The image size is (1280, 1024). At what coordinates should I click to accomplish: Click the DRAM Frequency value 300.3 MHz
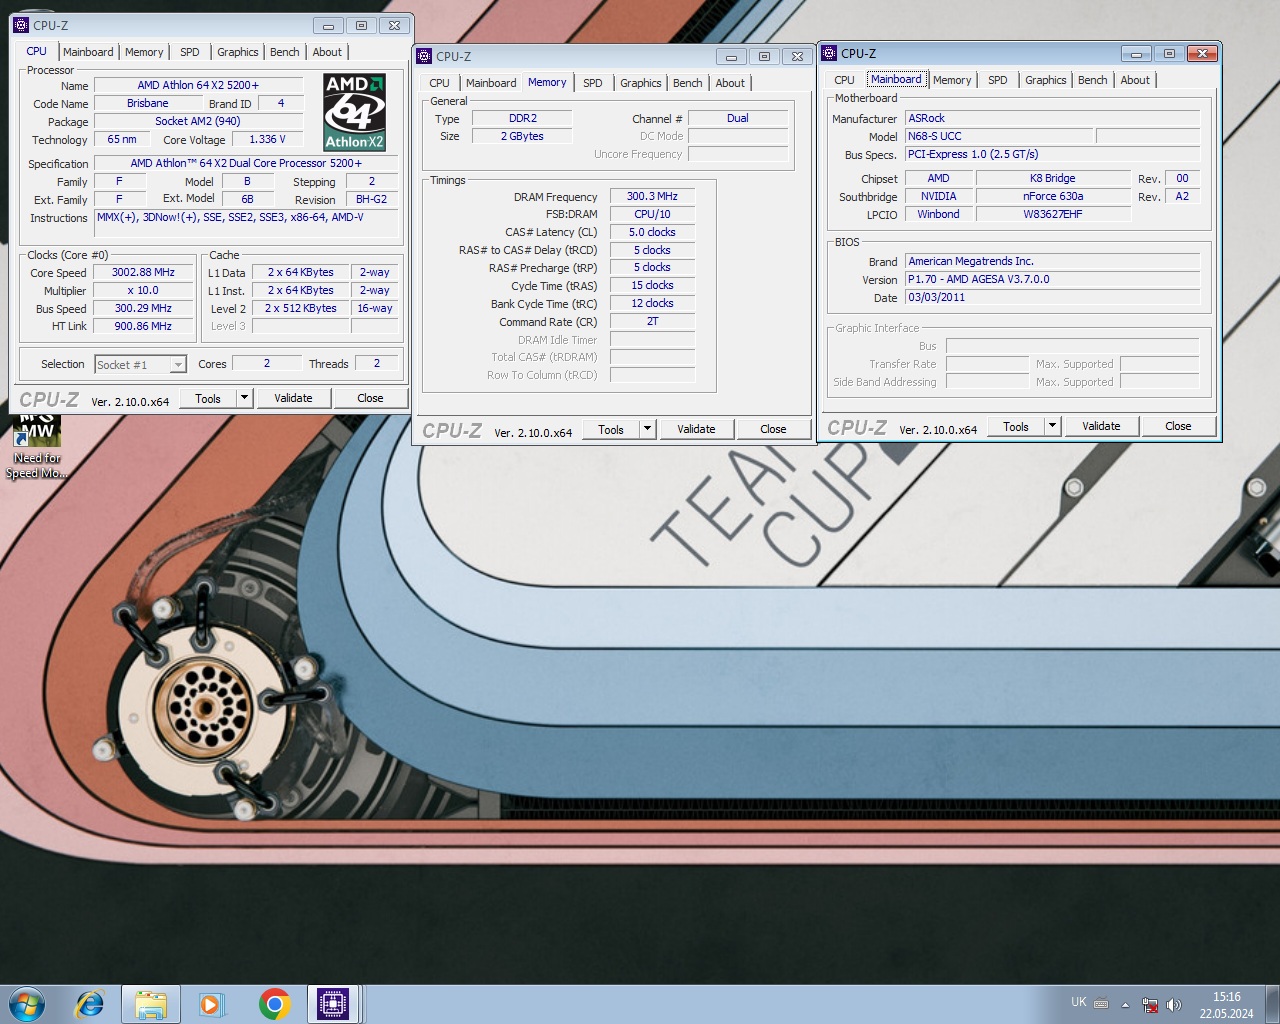pos(652,197)
